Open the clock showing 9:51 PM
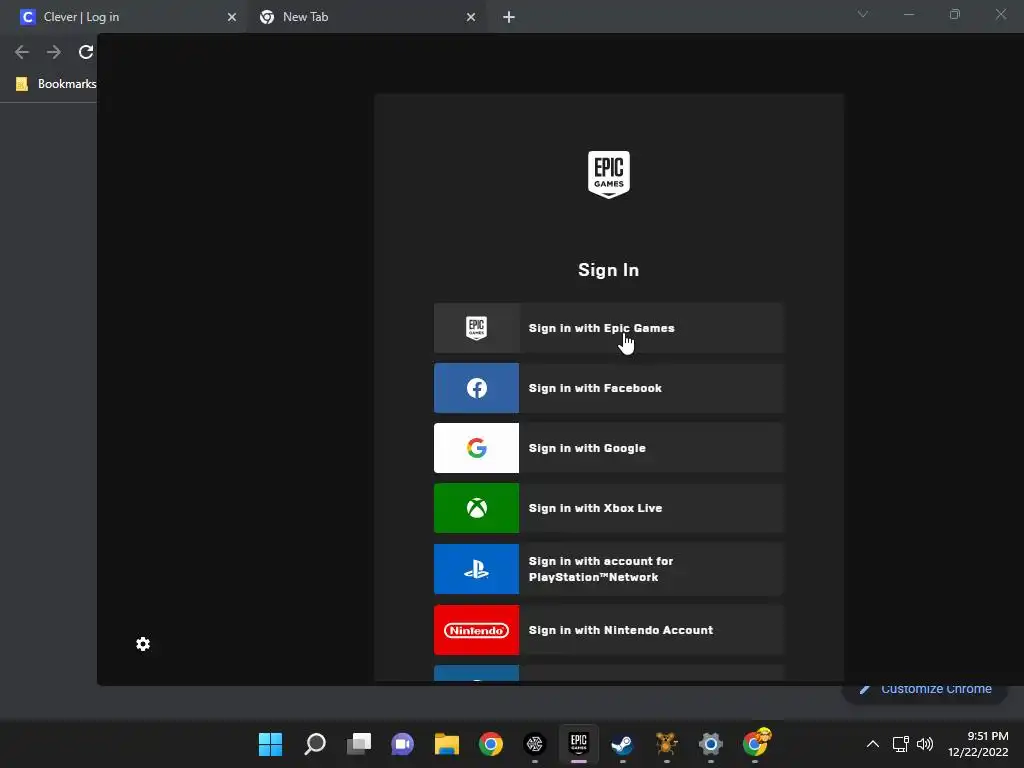 [x=978, y=744]
